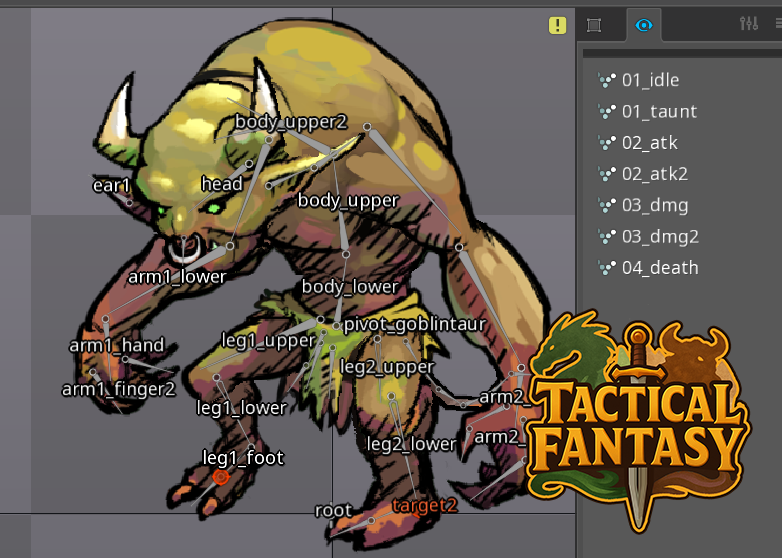
Task: Select the 03_dmg2 animation
Action: pos(660,237)
